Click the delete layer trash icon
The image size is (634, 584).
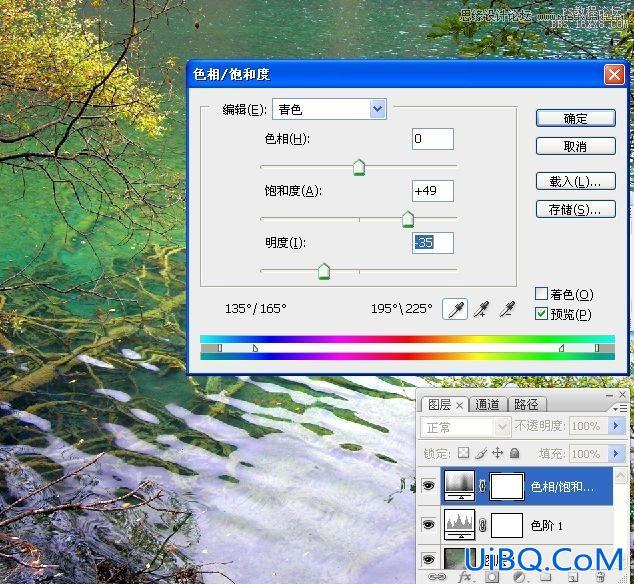point(600,577)
